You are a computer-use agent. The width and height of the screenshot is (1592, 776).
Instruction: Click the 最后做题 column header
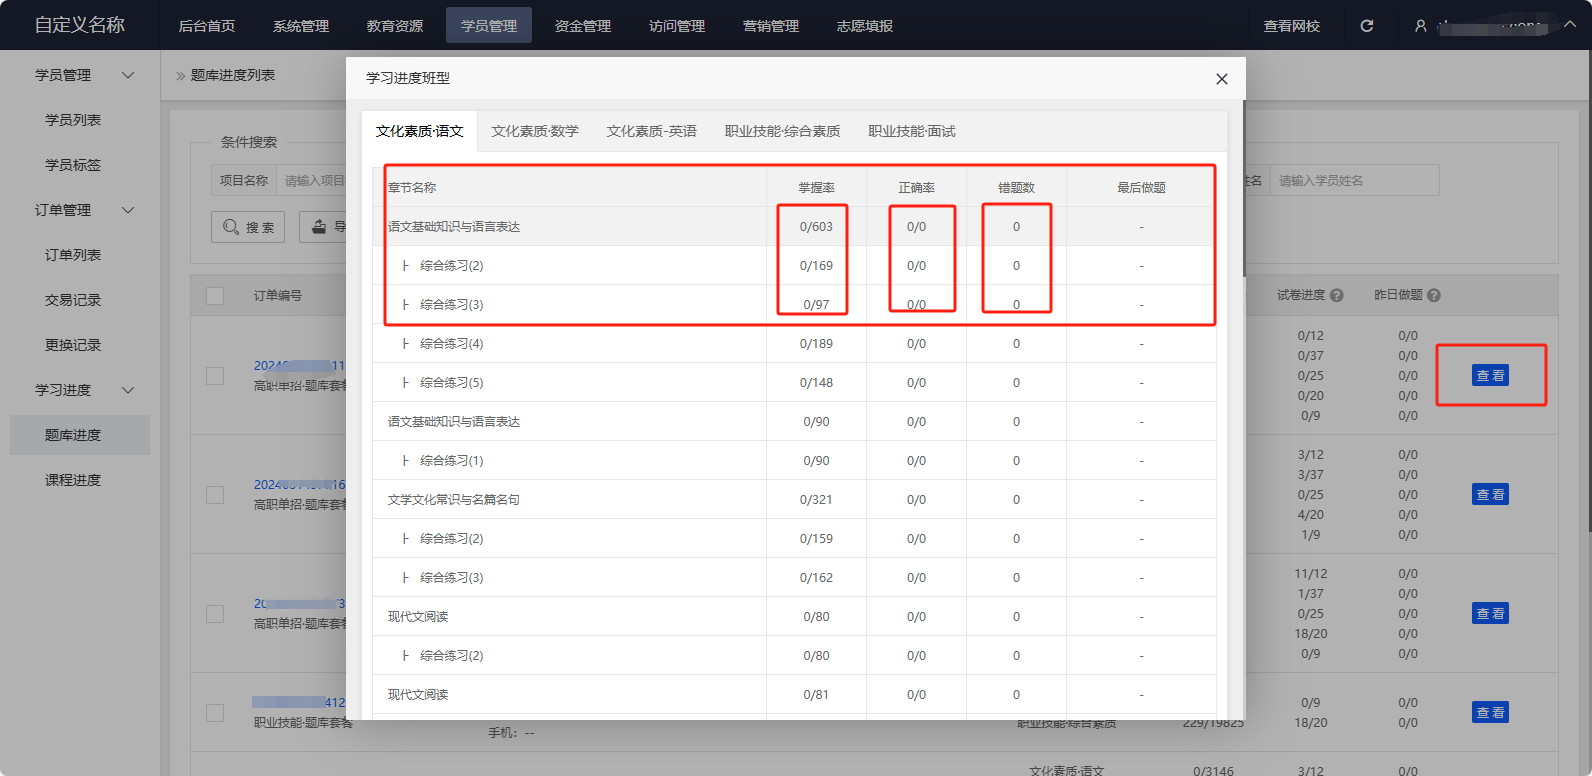1141,187
